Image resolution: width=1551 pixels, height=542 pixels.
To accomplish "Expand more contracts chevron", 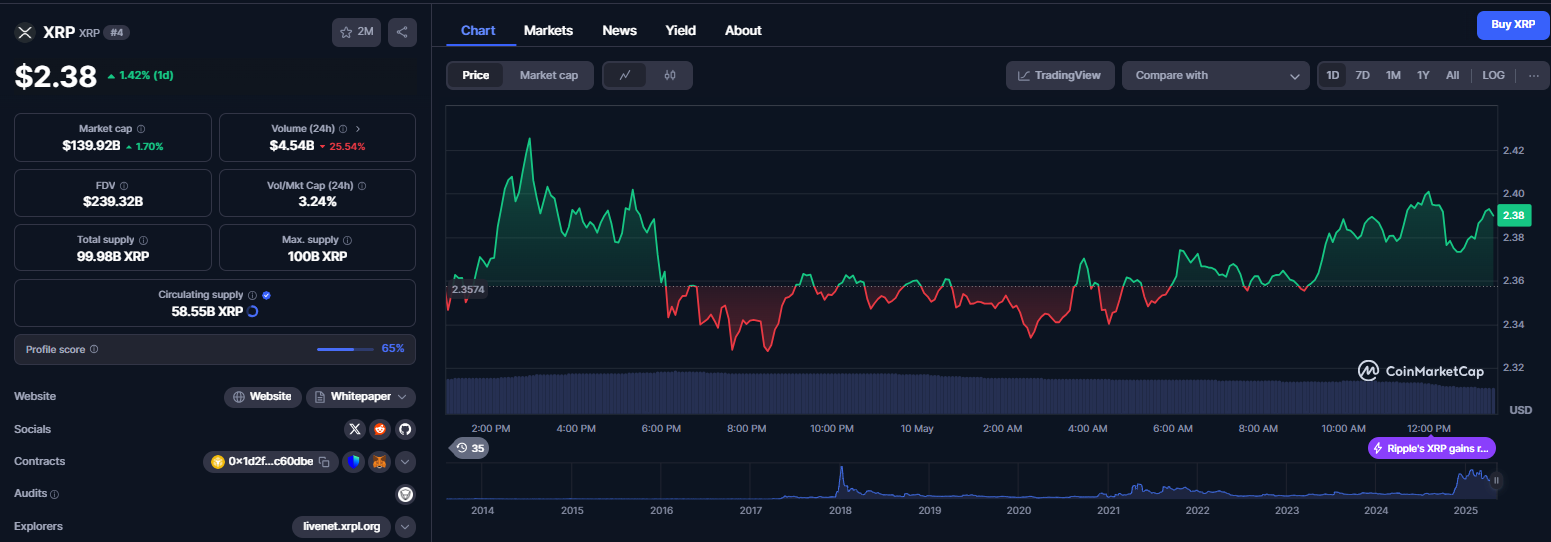I will (x=405, y=462).
